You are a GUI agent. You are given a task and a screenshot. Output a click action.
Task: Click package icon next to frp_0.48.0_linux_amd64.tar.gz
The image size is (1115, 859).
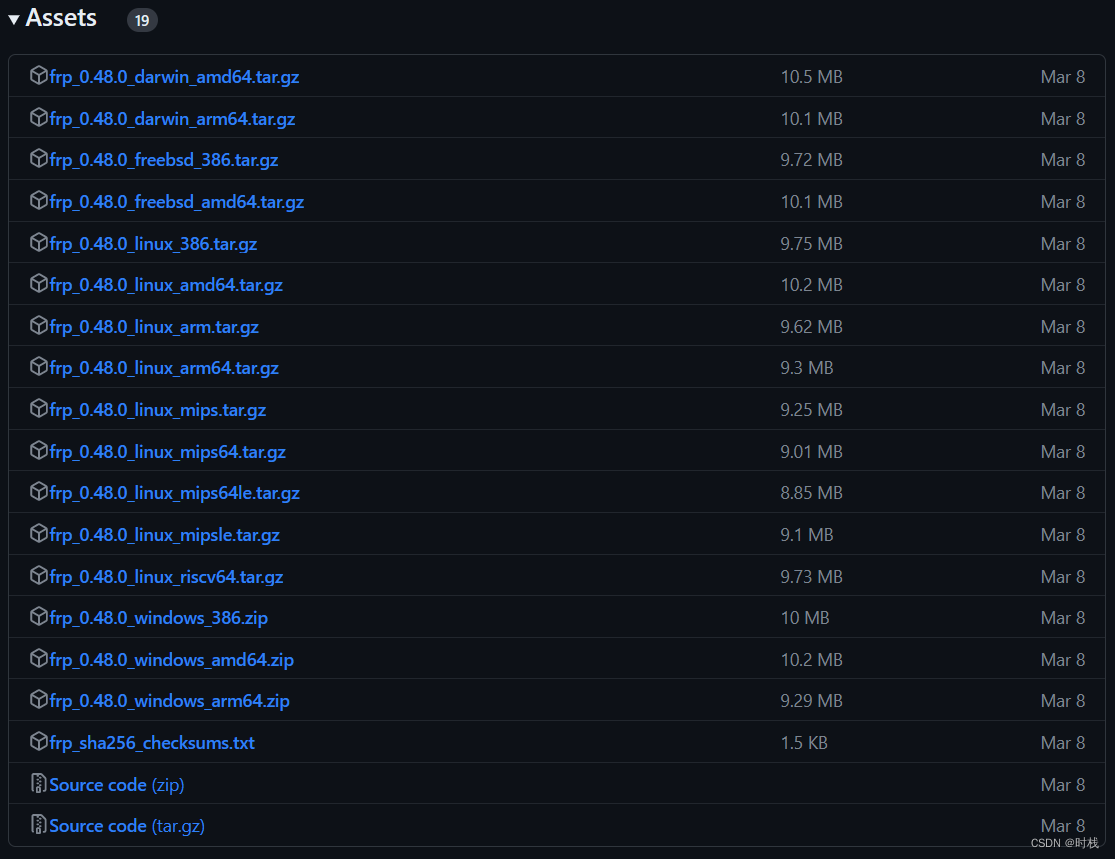coord(39,284)
